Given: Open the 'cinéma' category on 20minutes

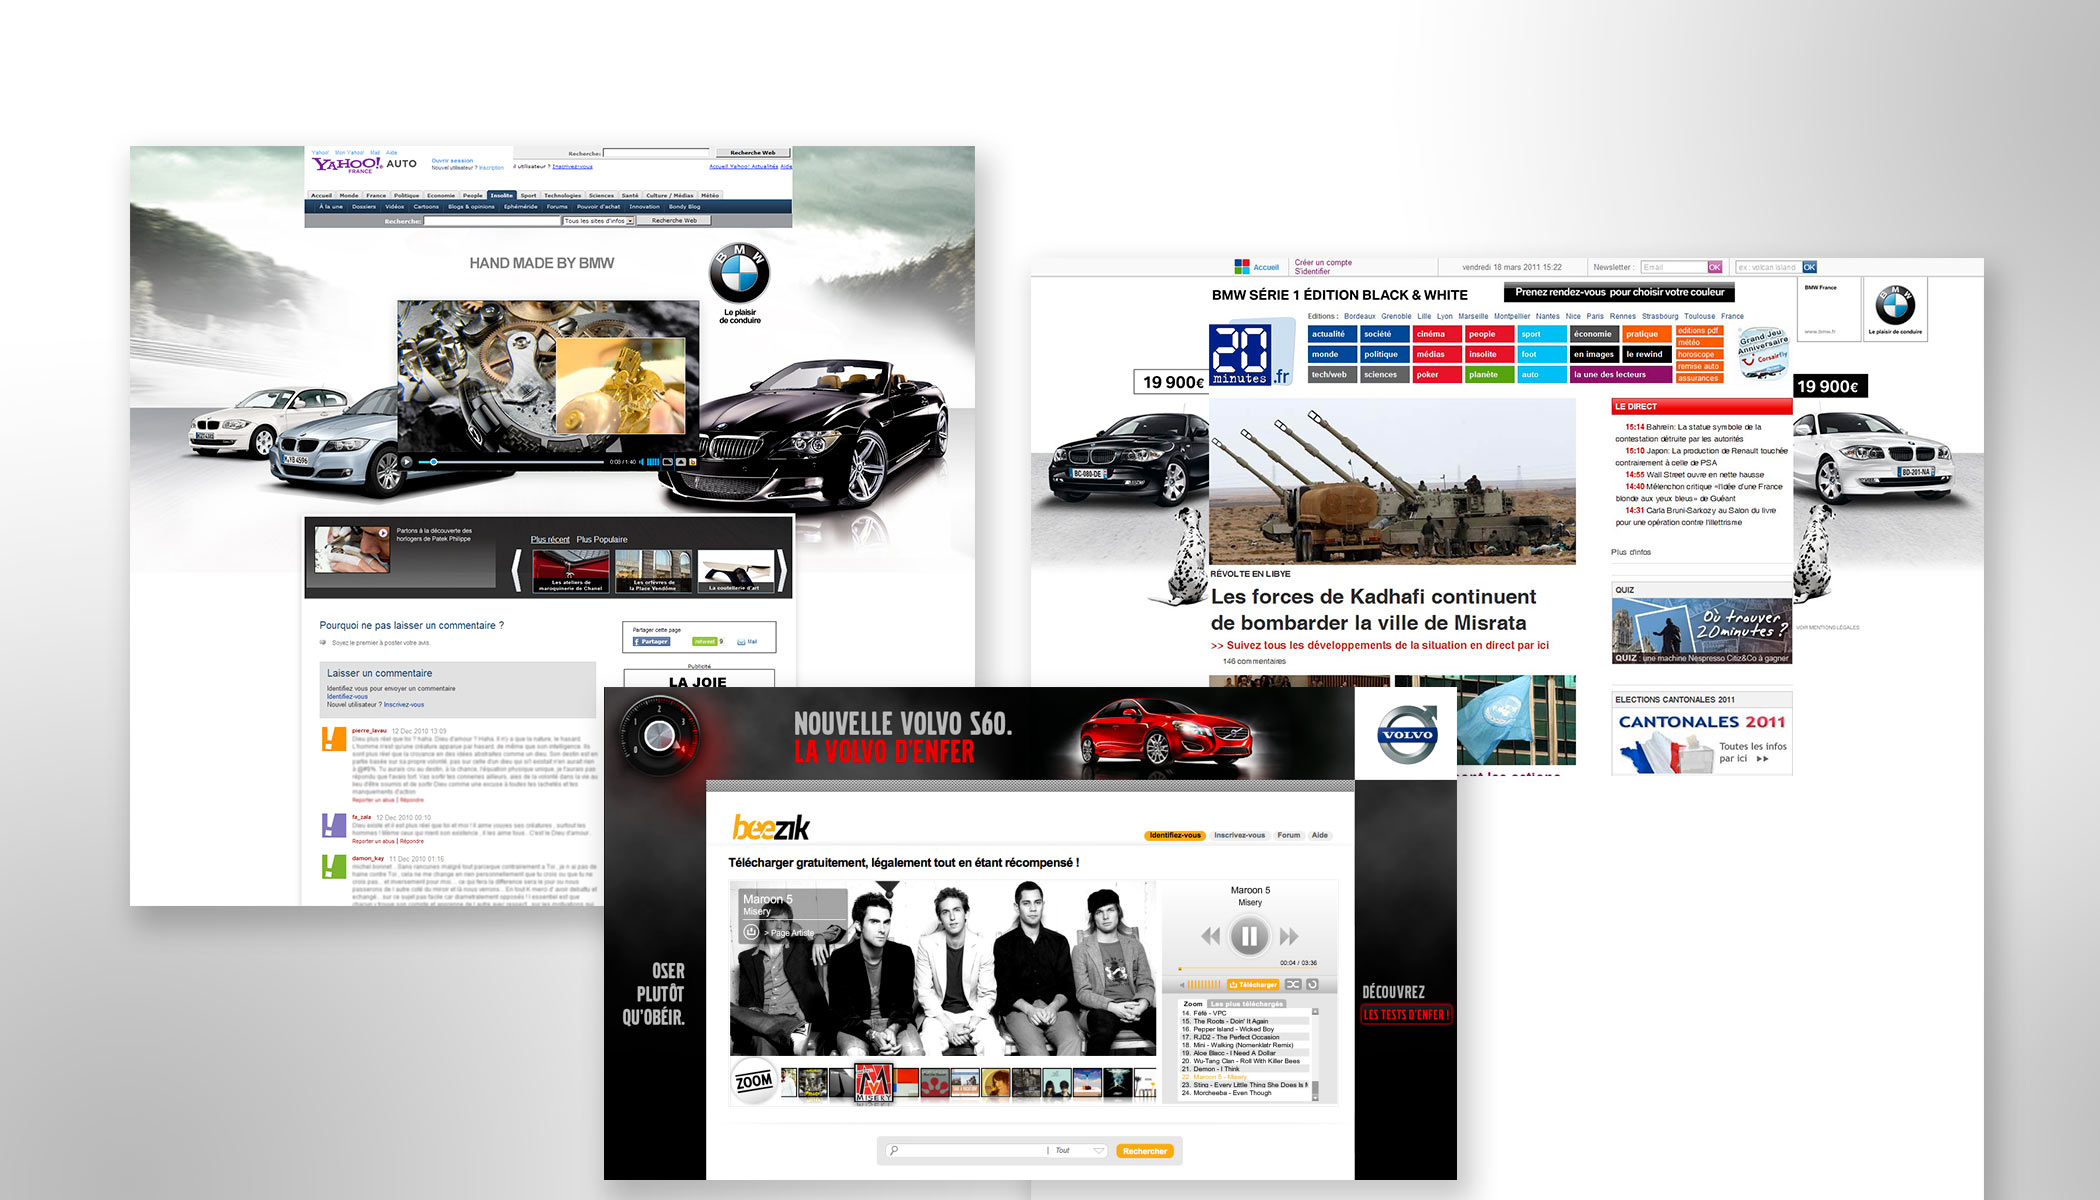Looking at the screenshot, I should pos(1437,334).
